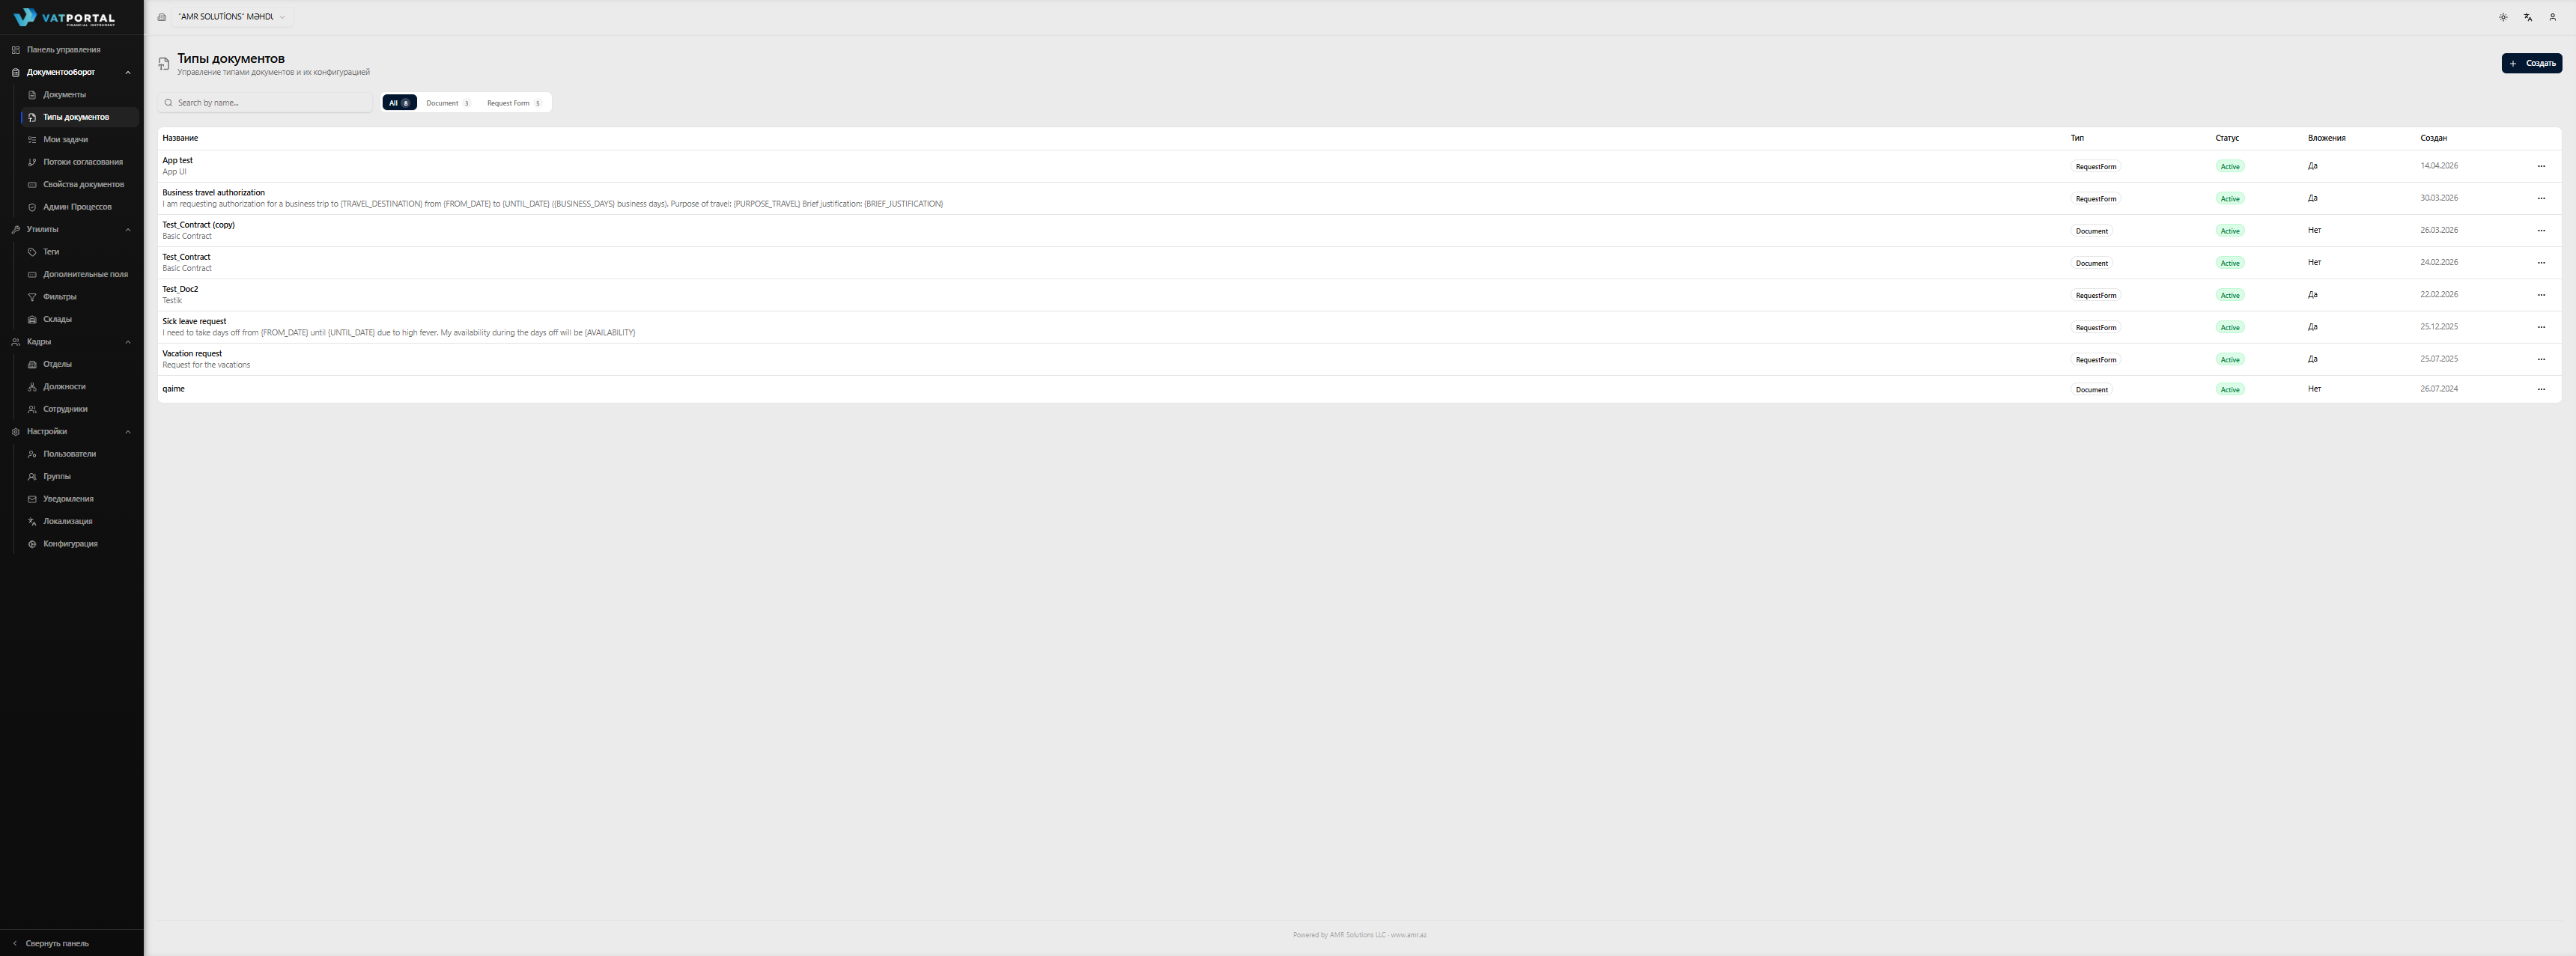This screenshot has width=2576, height=956.
Task: Click the Создан column header
Action: 2433,138
